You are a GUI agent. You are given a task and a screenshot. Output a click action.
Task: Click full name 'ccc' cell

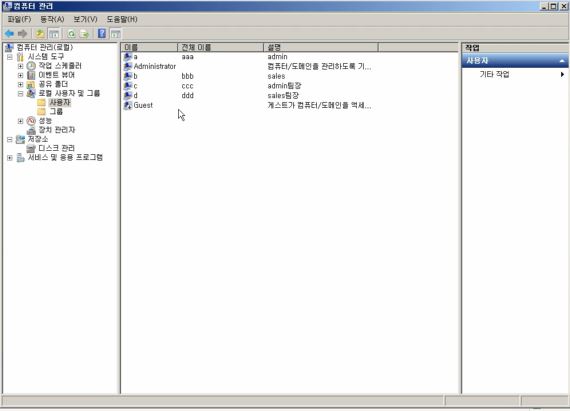[x=188, y=86]
